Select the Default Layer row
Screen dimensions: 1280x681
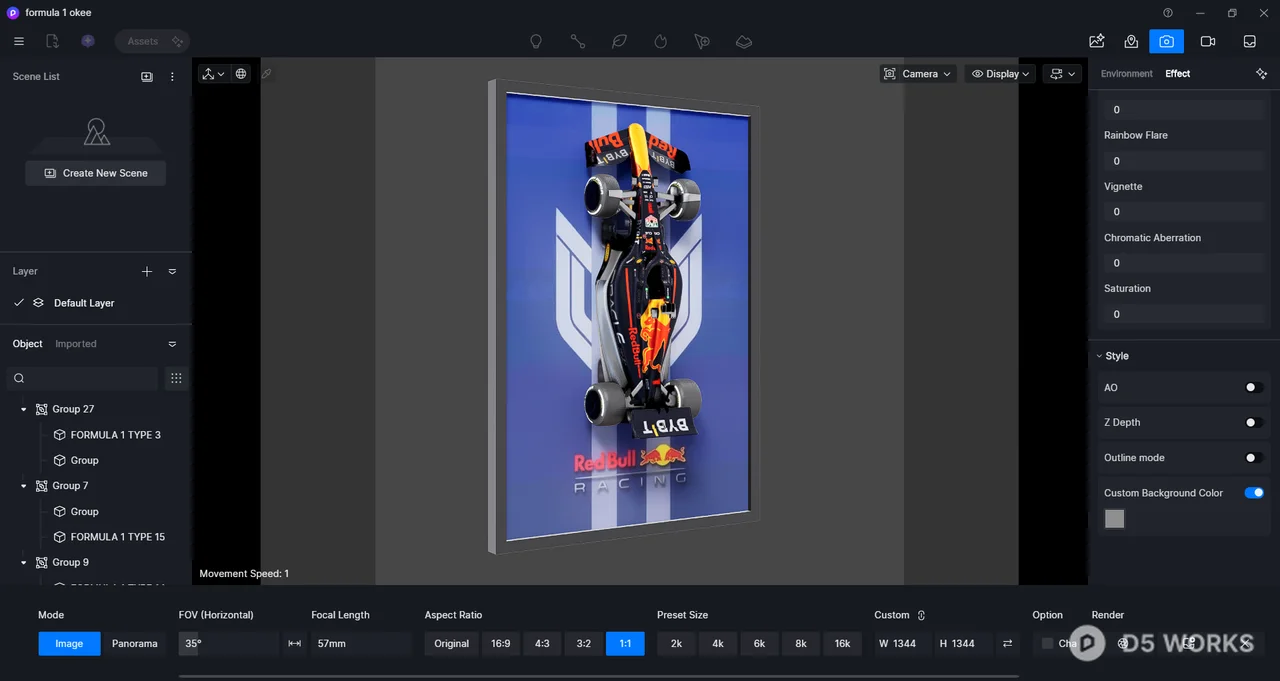tap(95, 303)
